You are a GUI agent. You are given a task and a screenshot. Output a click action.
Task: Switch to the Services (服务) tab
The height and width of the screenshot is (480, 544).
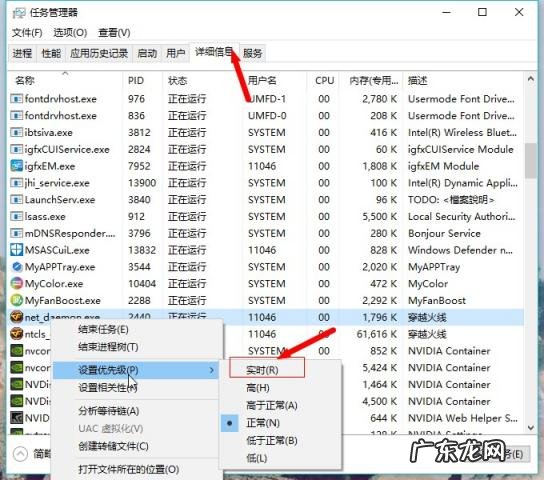click(x=252, y=53)
